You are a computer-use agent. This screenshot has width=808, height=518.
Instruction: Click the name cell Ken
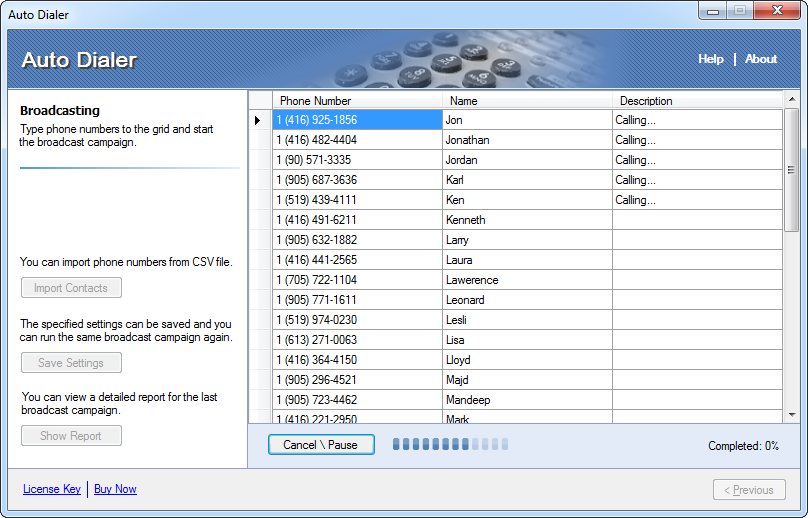point(527,200)
